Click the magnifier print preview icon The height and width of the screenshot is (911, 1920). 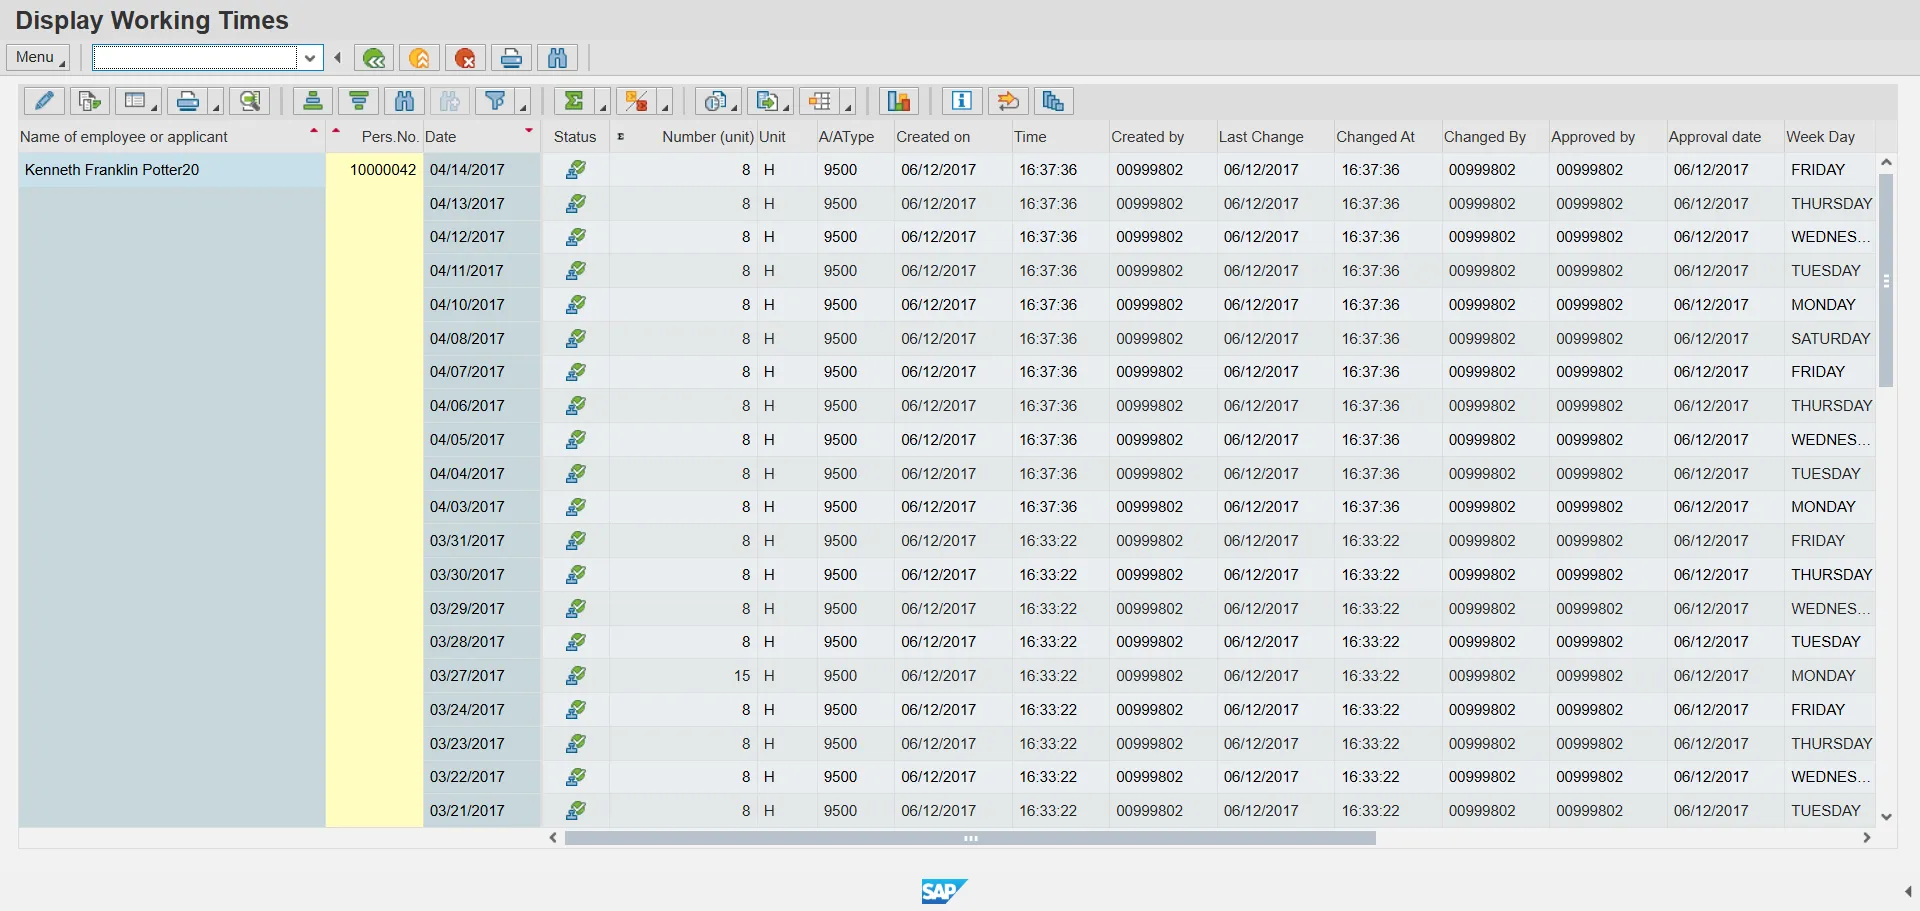point(249,101)
